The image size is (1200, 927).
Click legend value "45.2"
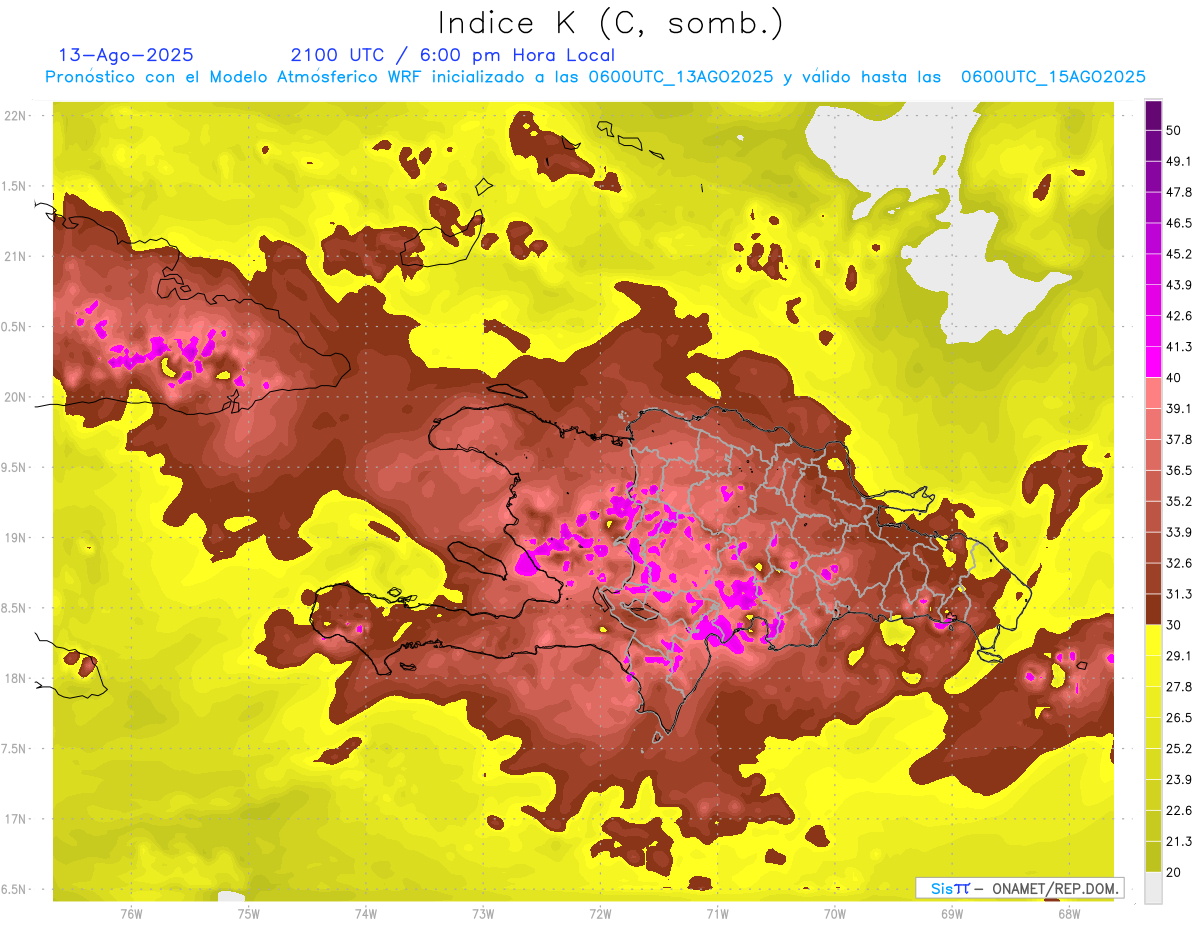click(x=1179, y=254)
